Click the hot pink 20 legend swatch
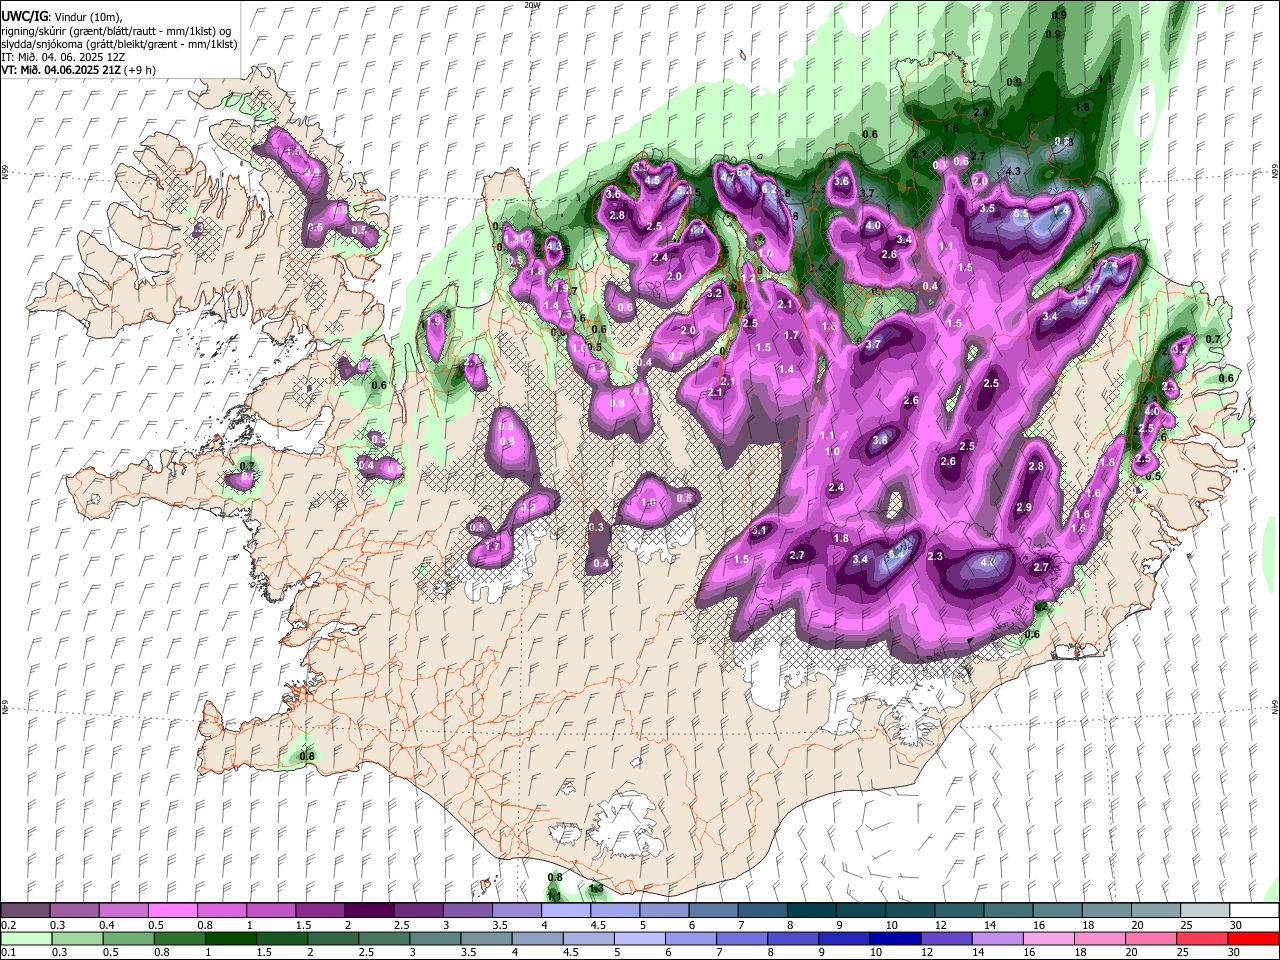 click(1151, 939)
